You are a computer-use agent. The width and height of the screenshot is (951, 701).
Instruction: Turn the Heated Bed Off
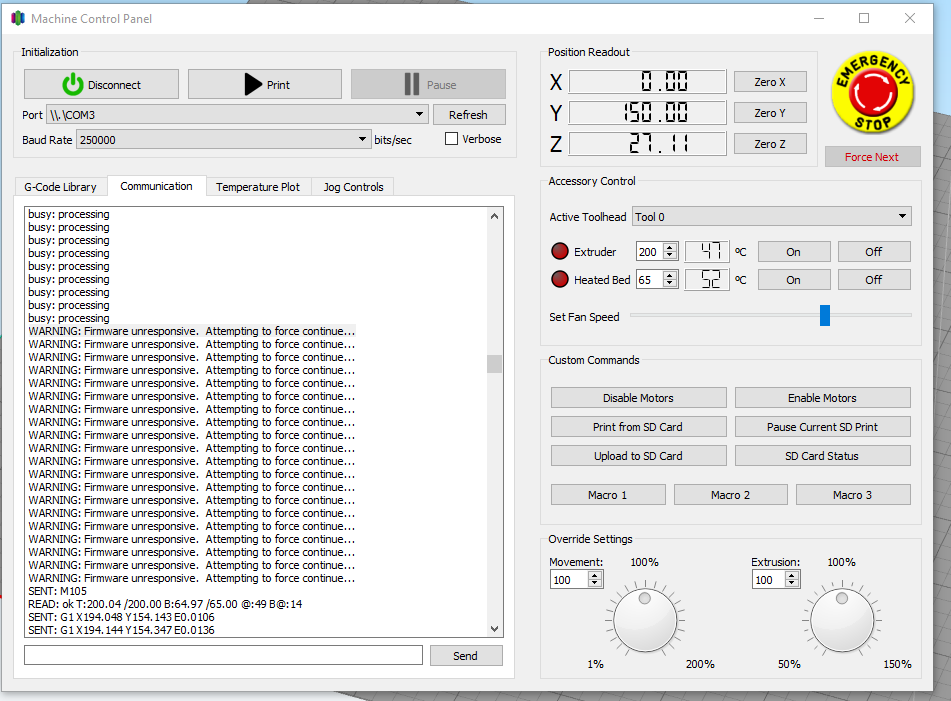pyautogui.click(x=873, y=280)
